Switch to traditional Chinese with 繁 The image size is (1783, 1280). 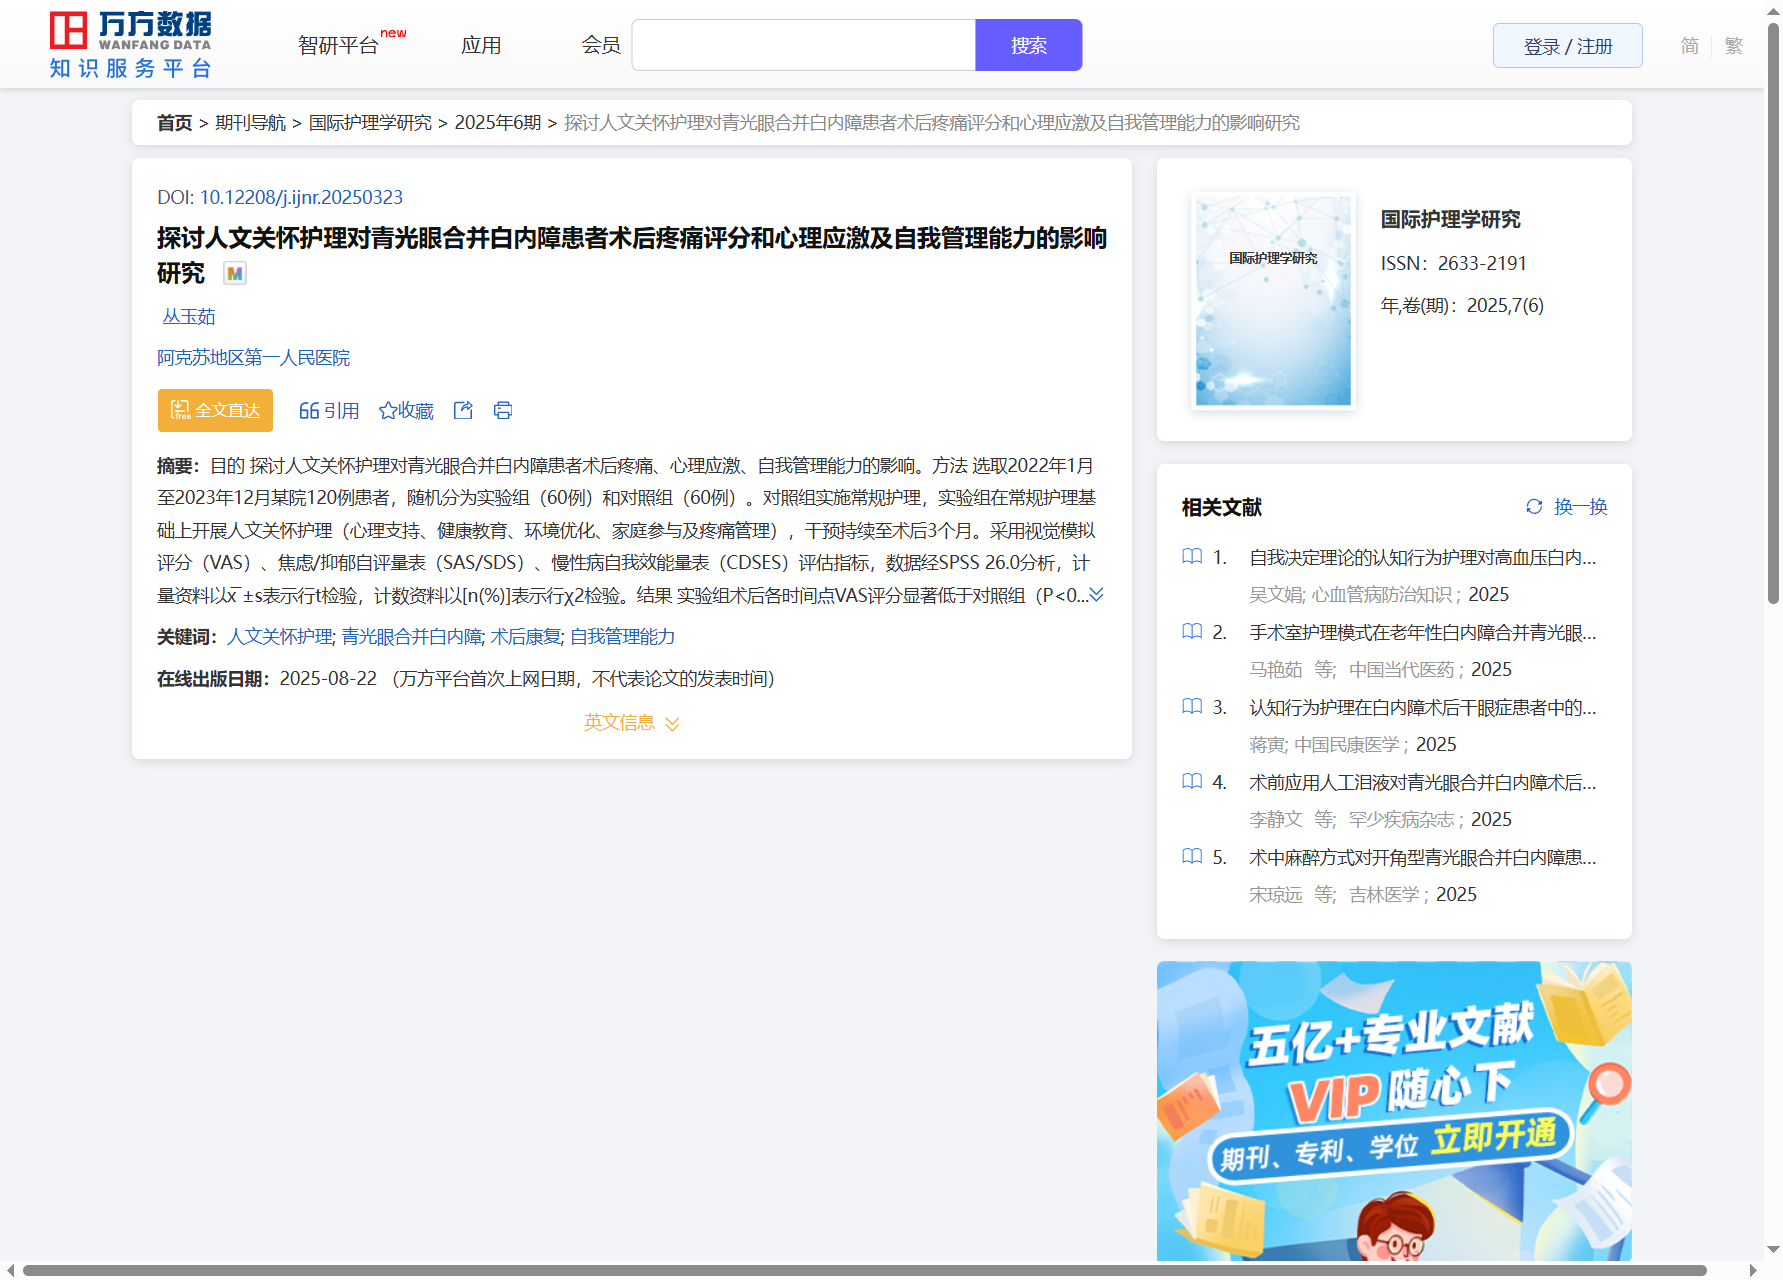point(1734,46)
